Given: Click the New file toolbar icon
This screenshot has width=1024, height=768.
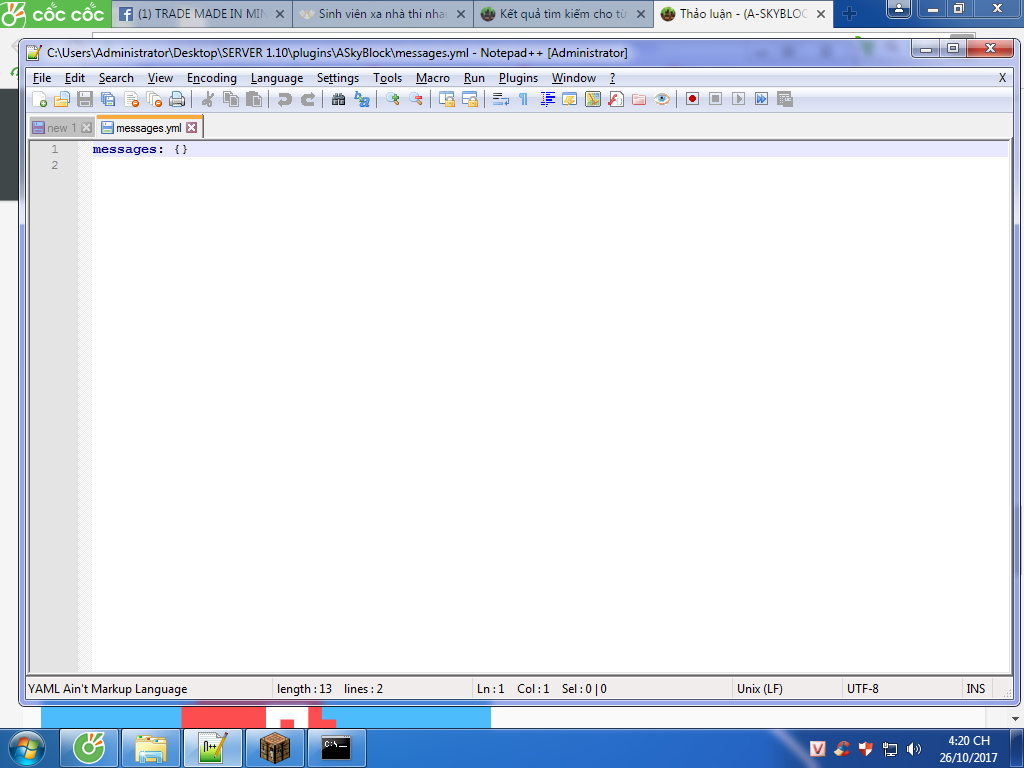Looking at the screenshot, I should (39, 99).
